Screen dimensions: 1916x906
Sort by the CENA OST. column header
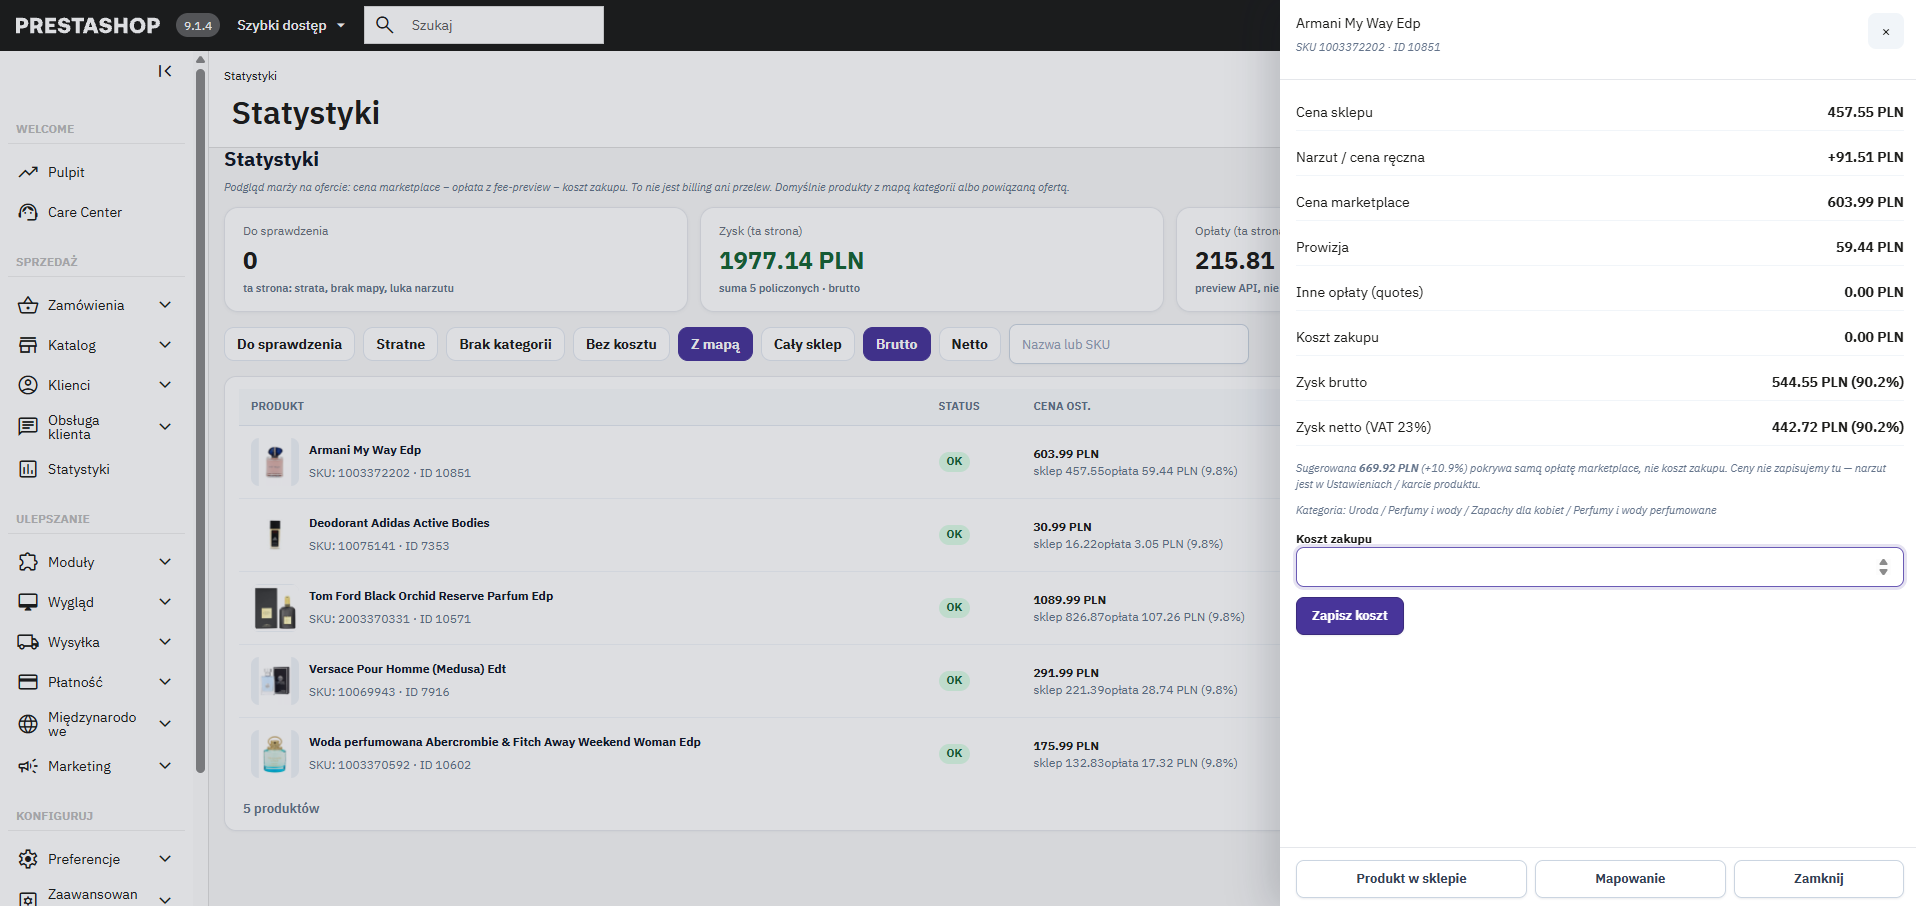(x=1061, y=406)
